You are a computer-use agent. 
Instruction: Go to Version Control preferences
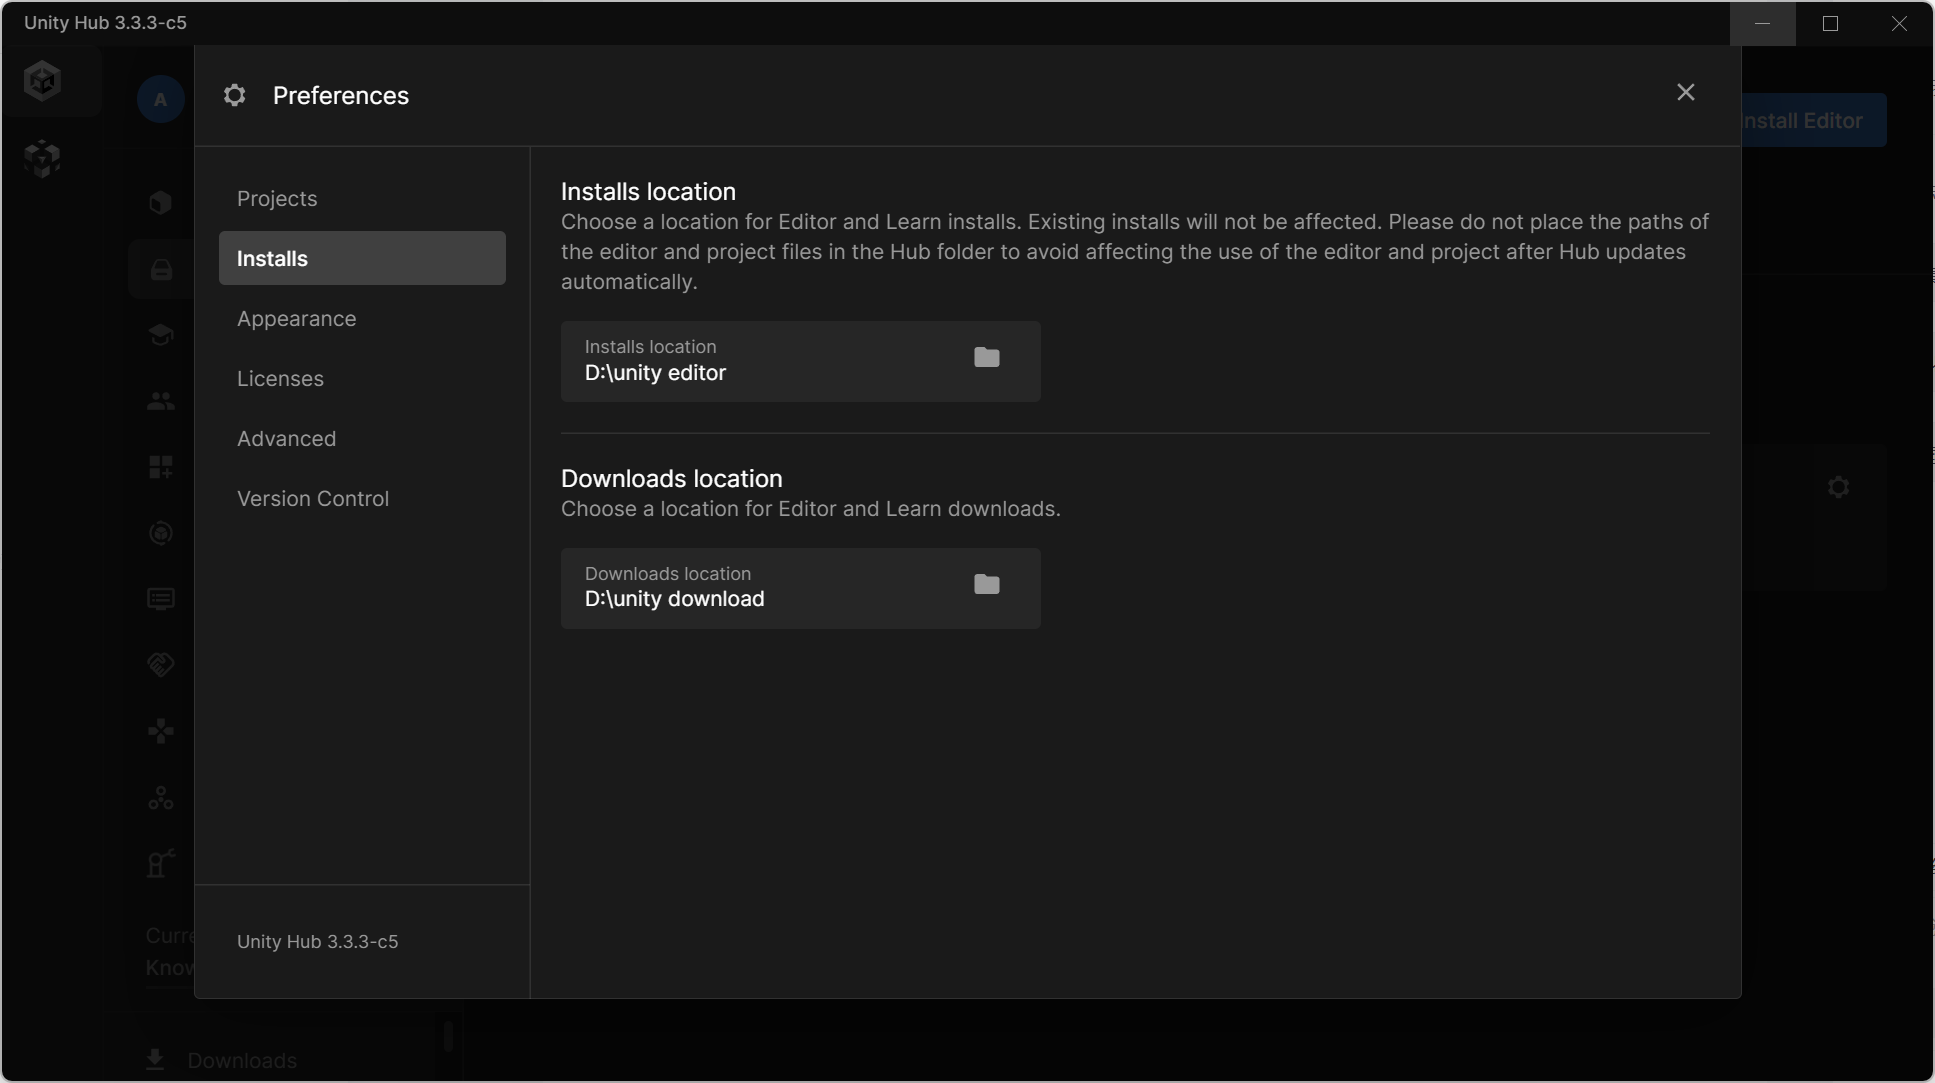coord(312,499)
